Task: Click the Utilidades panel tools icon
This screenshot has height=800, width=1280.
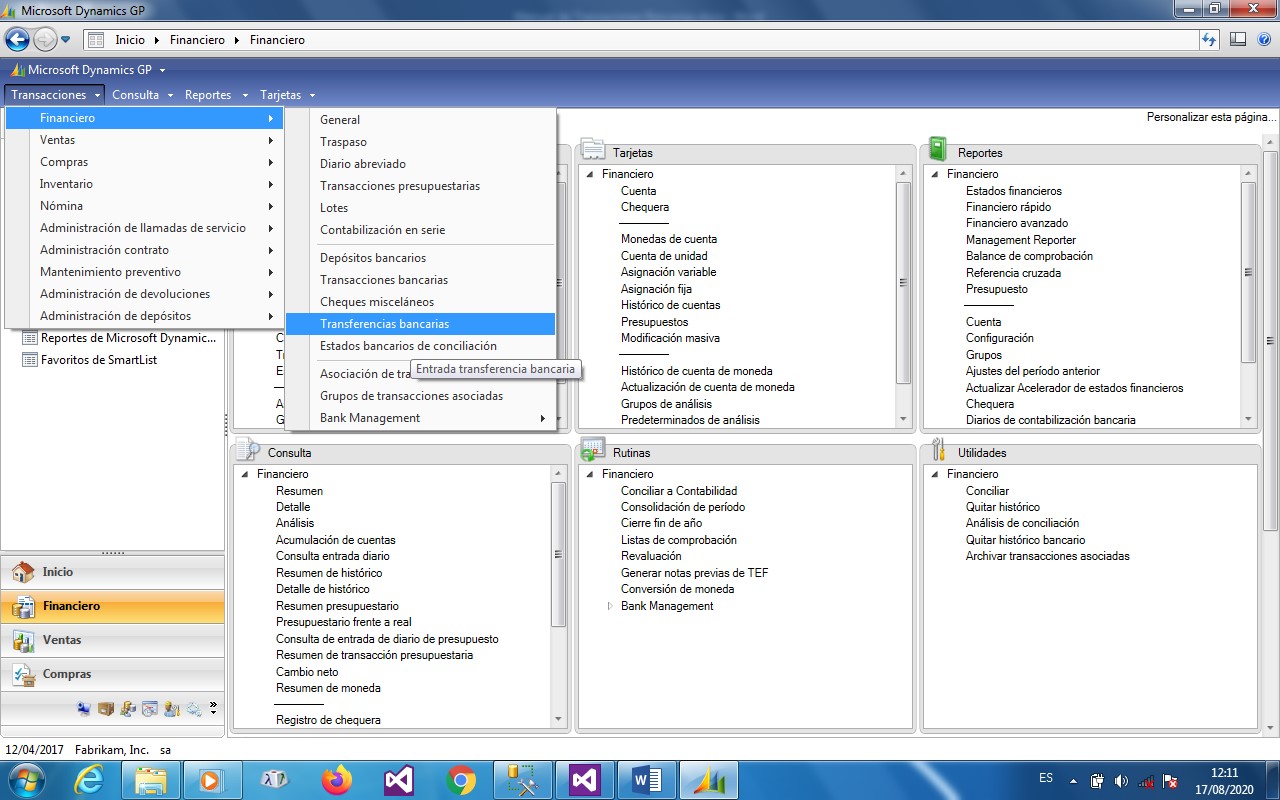Action: [x=938, y=450]
